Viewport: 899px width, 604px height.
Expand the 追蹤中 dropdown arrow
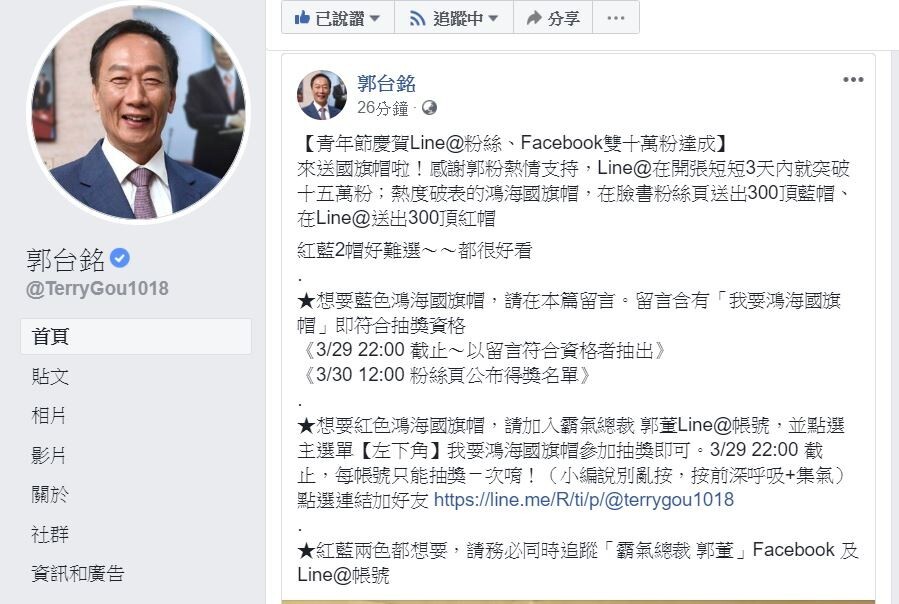(x=493, y=18)
